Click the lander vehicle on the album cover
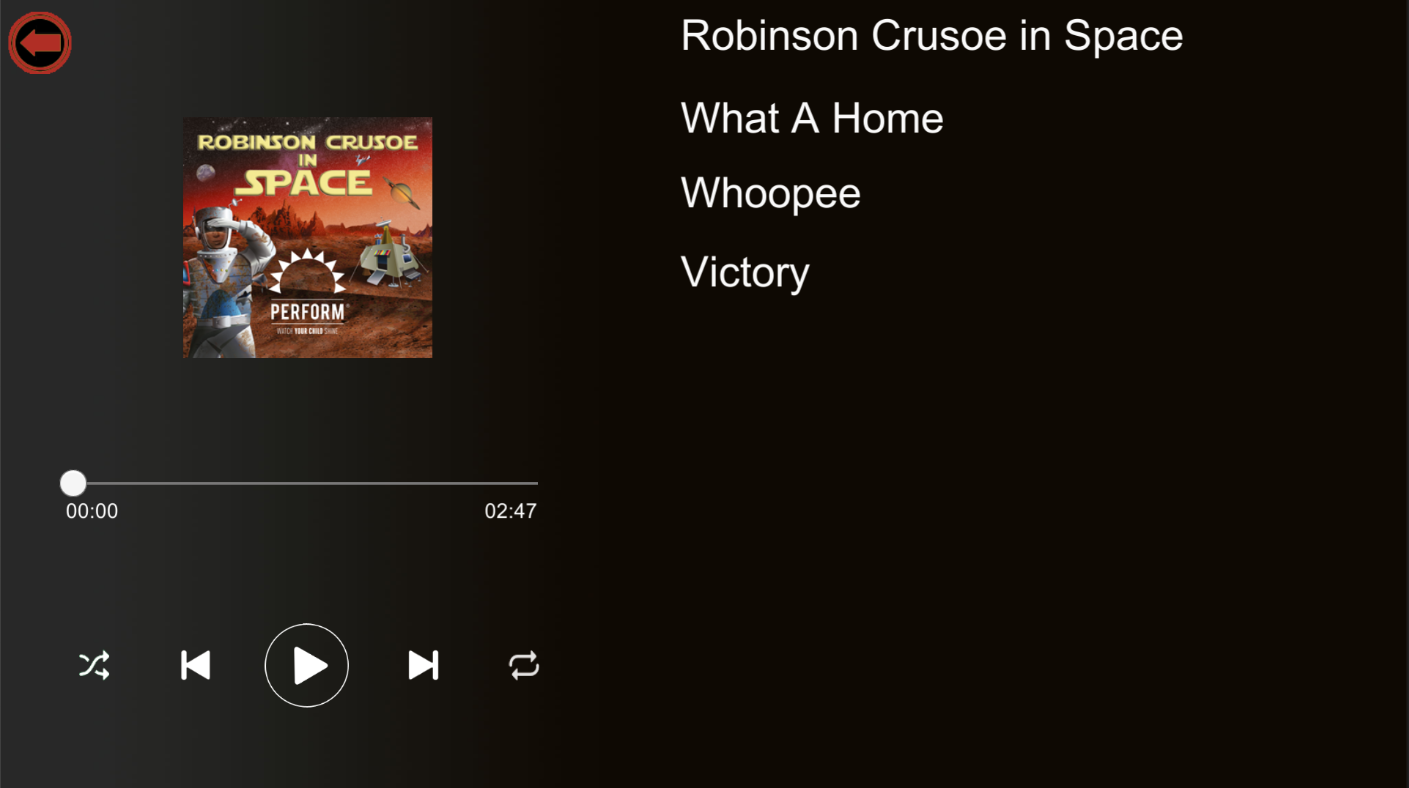The width and height of the screenshot is (1409, 788). pos(390,254)
